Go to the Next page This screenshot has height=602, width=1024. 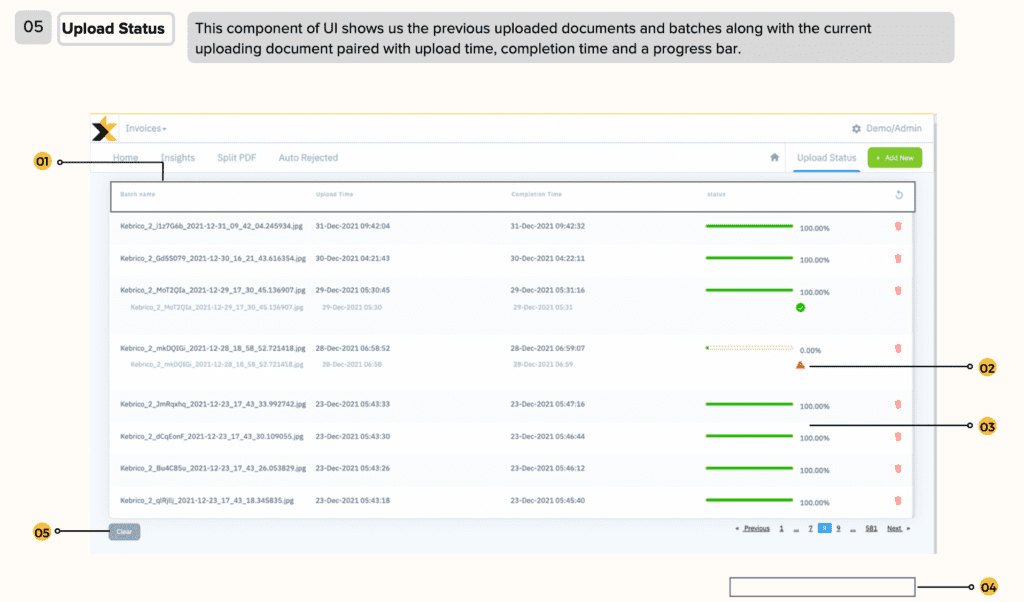(896, 528)
